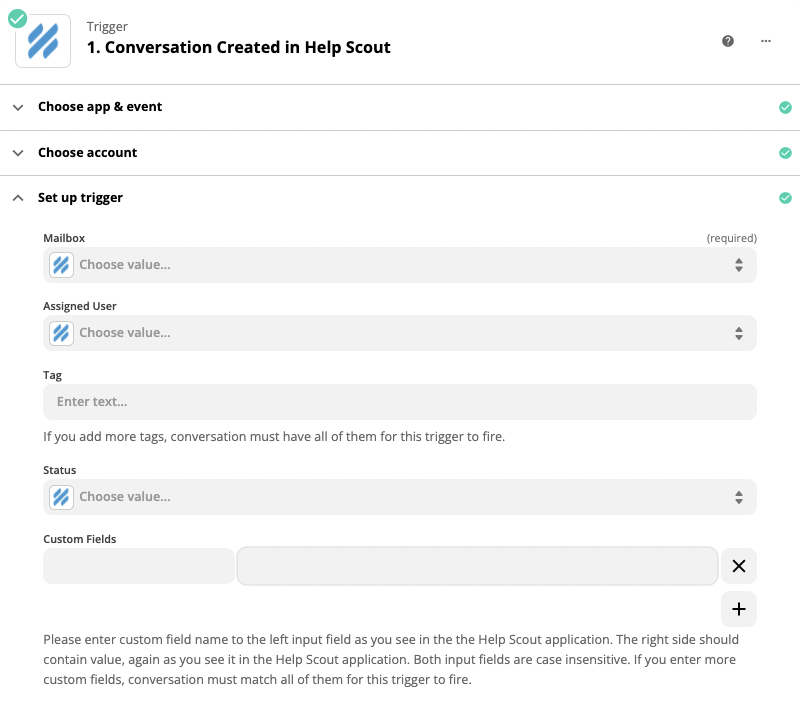This screenshot has width=800, height=708.
Task: Open the help question mark icon
Action: point(728,41)
